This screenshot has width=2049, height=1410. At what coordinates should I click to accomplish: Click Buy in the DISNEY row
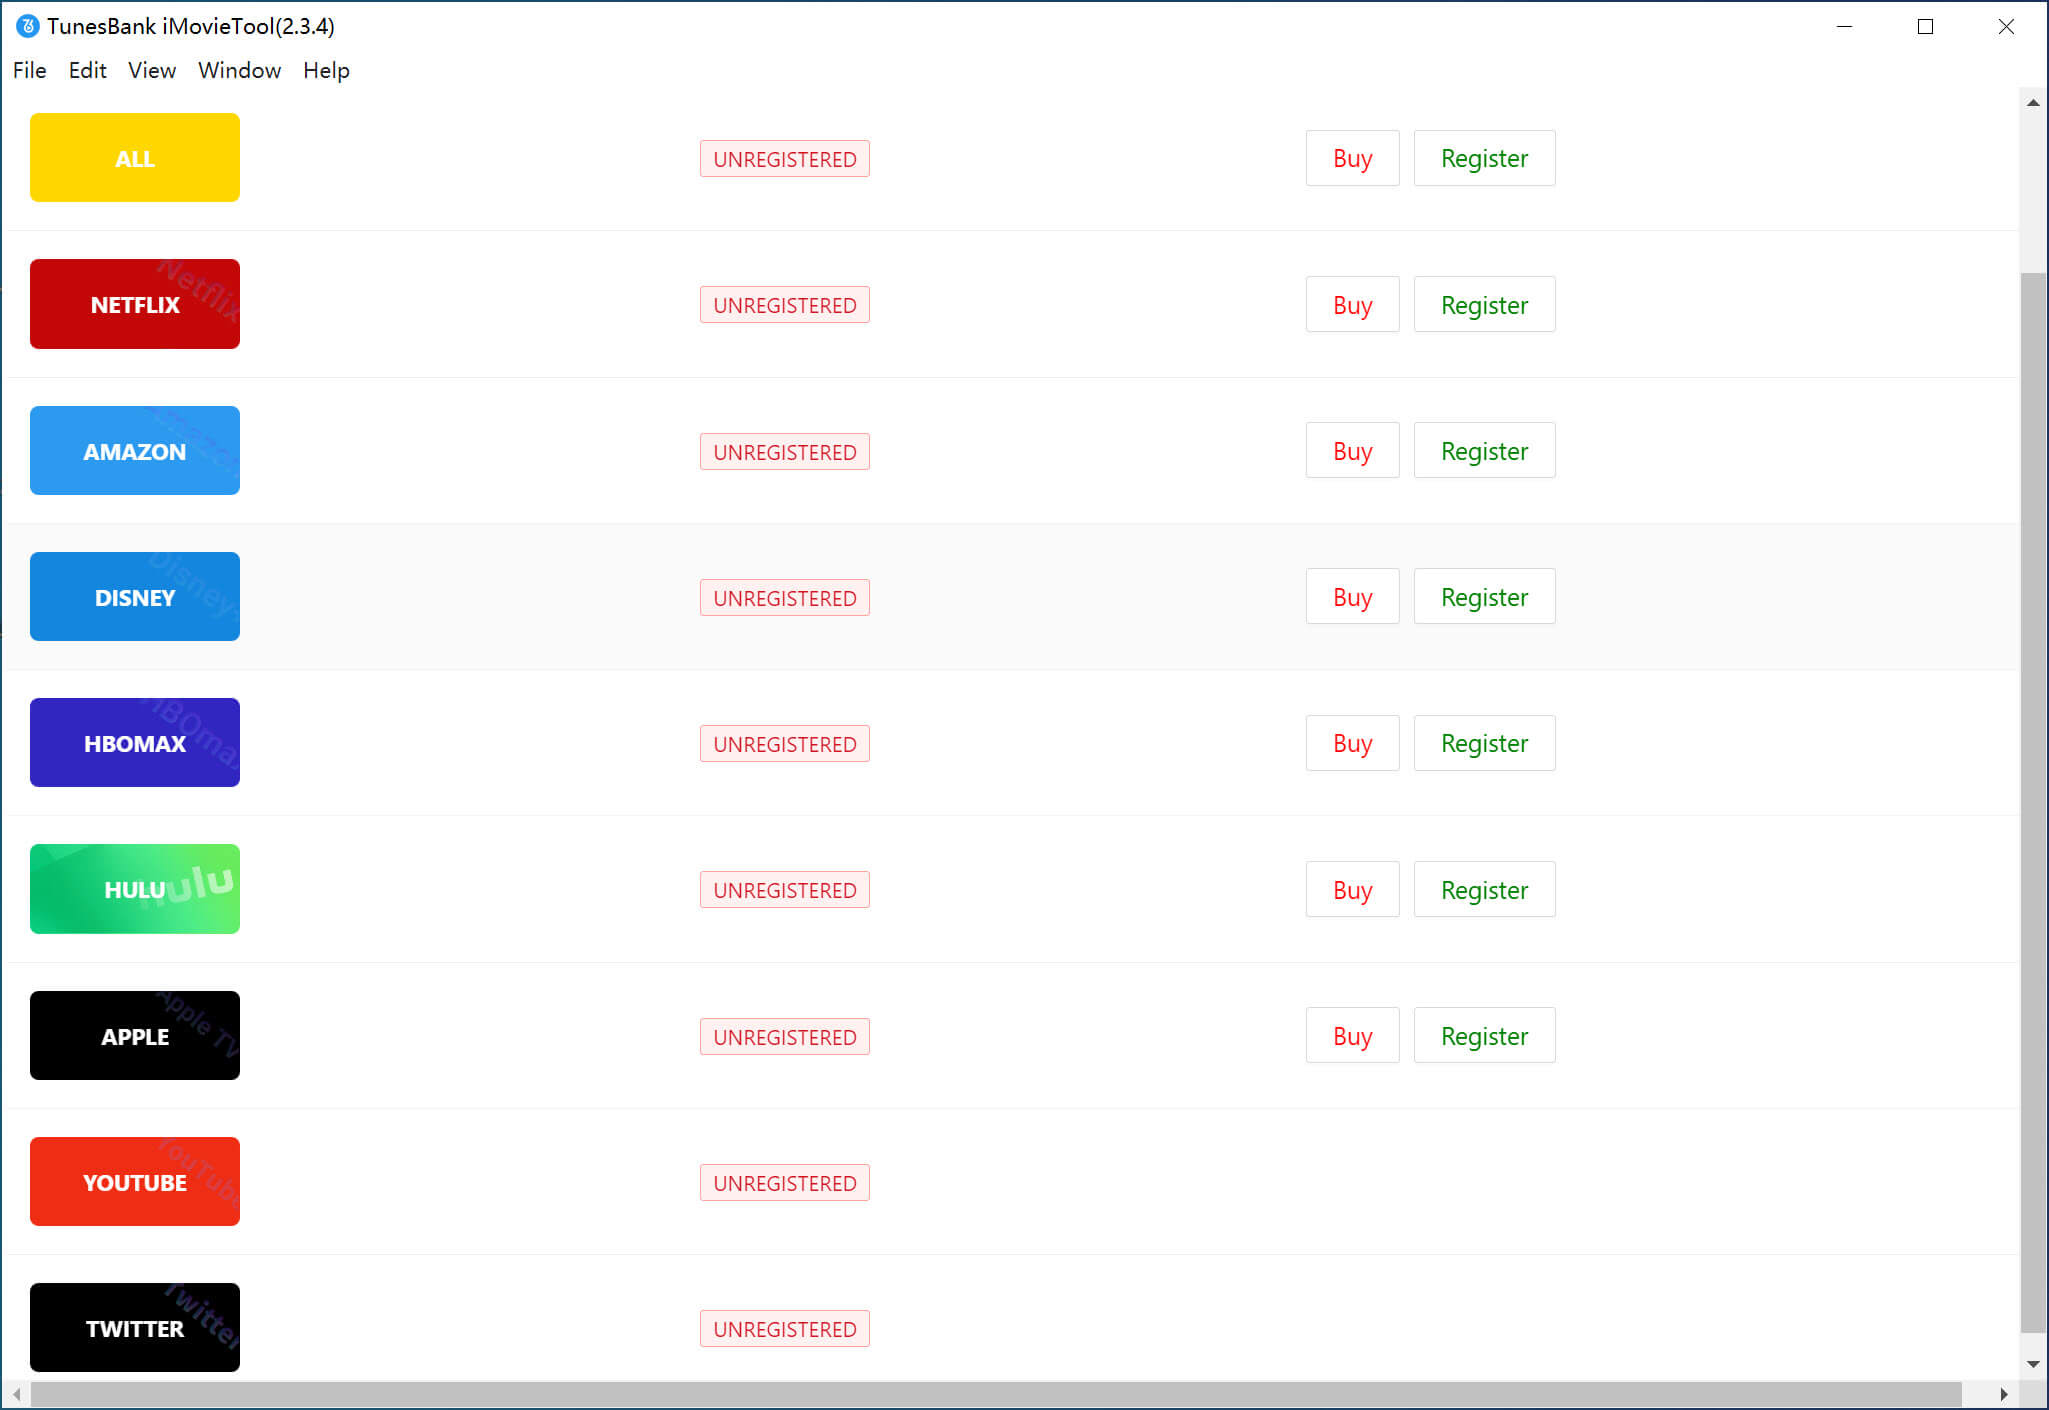(1352, 597)
